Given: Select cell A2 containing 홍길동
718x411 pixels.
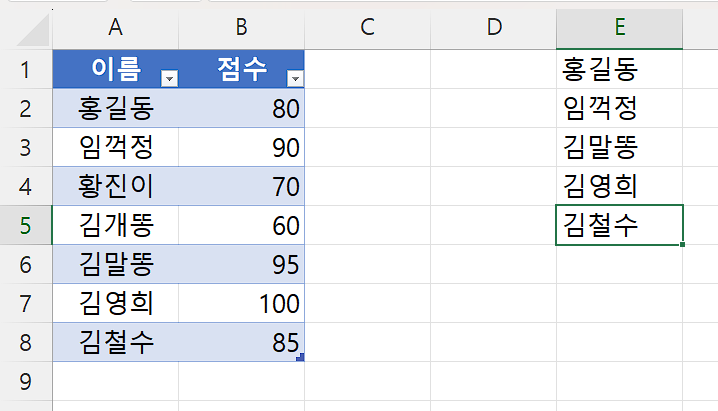Looking at the screenshot, I should (115, 108).
